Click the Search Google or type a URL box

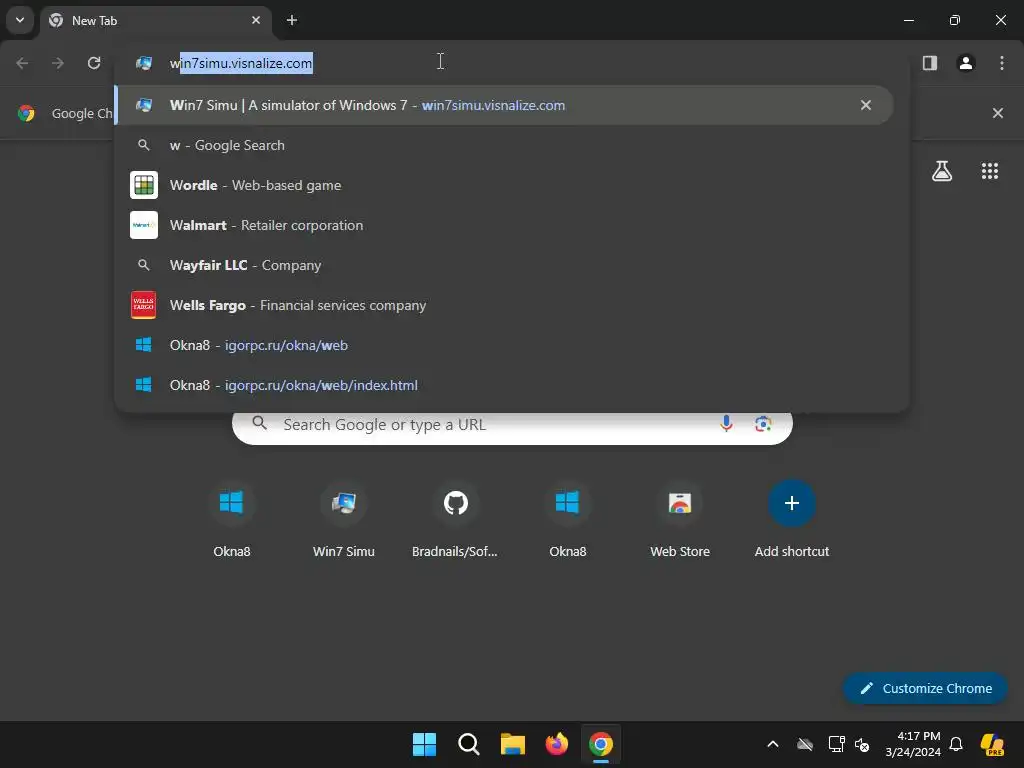(x=512, y=424)
